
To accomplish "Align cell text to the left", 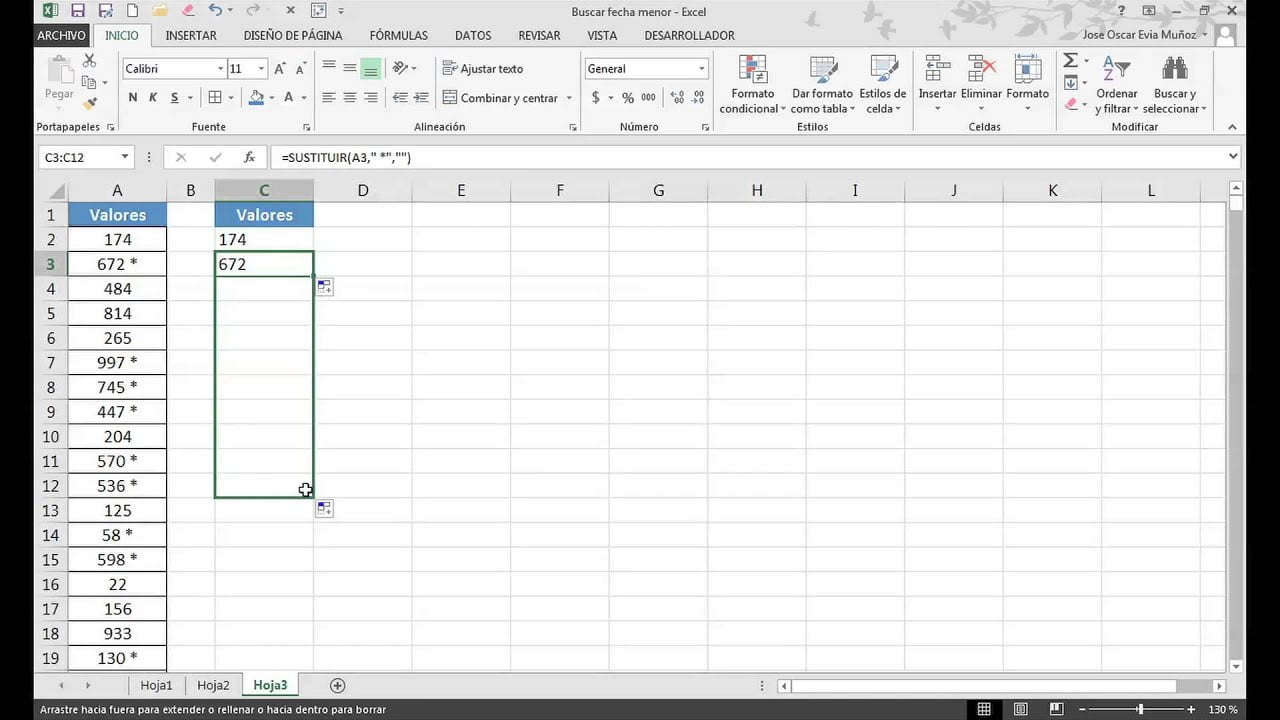I will tap(329, 98).
